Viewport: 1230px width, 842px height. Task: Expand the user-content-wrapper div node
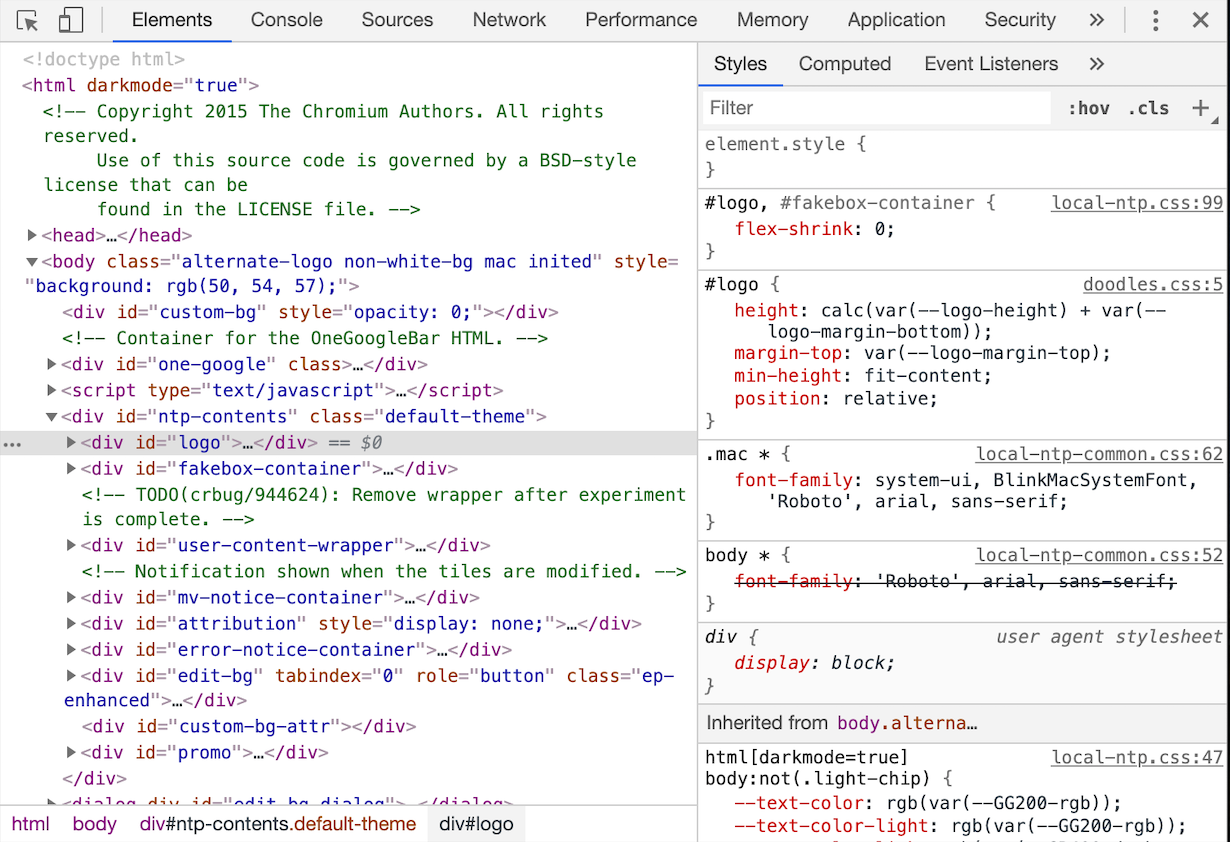tap(71, 546)
